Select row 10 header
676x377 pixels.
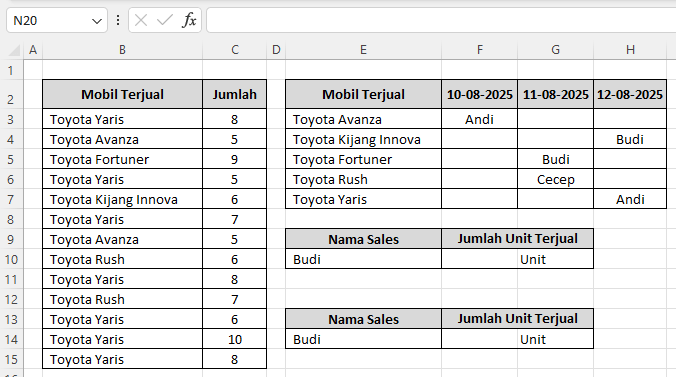coord(11,259)
